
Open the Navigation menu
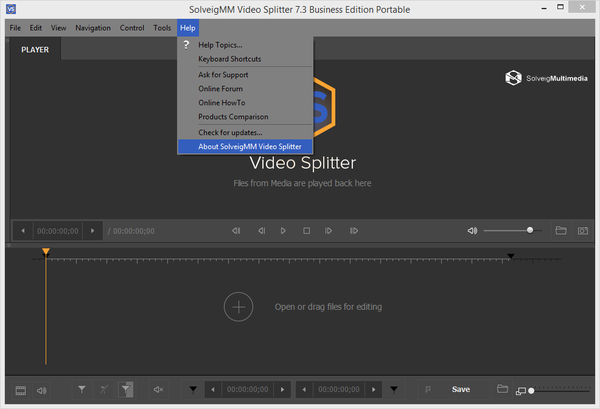tap(93, 28)
